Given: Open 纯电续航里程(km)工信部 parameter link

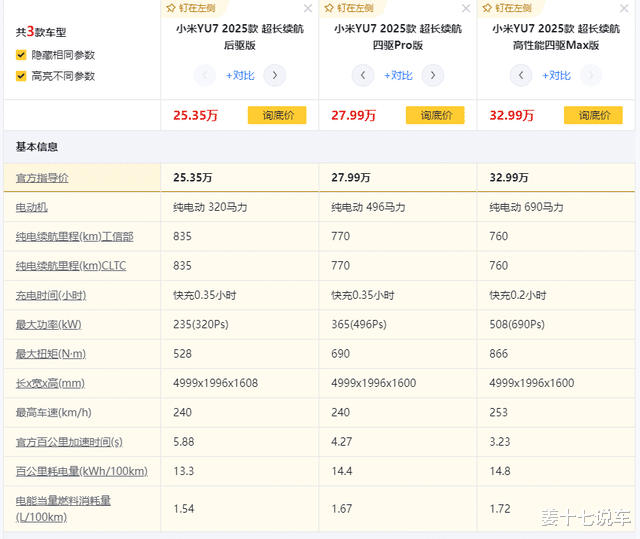Looking at the screenshot, I should pyautogui.click(x=75, y=237).
